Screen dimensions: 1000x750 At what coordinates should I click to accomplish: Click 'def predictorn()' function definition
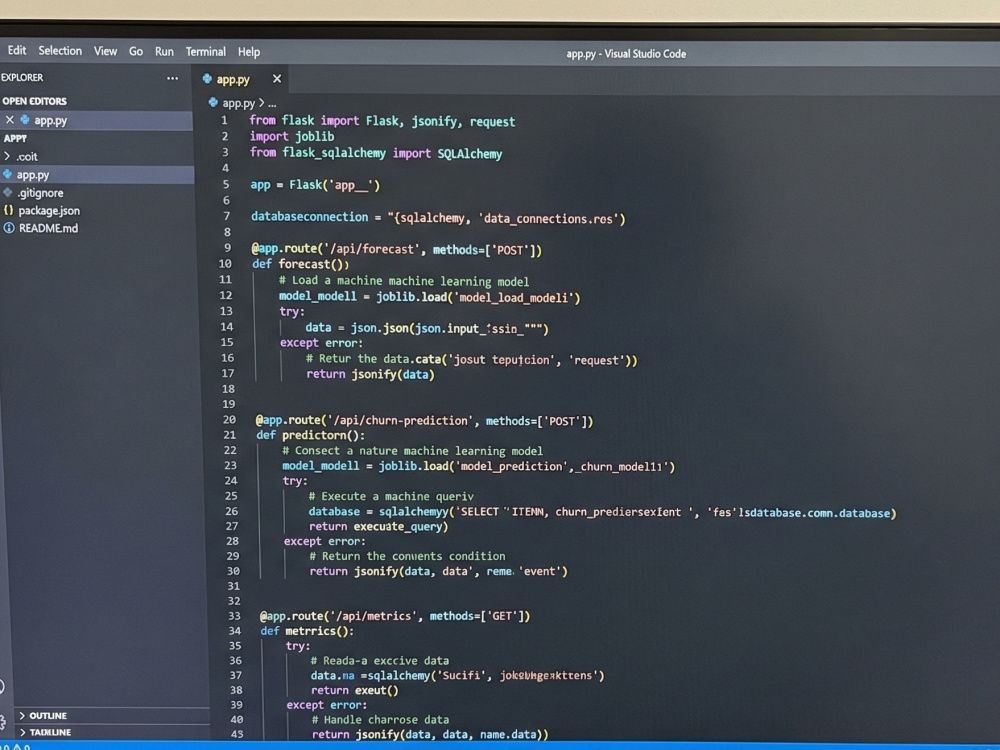(311, 436)
